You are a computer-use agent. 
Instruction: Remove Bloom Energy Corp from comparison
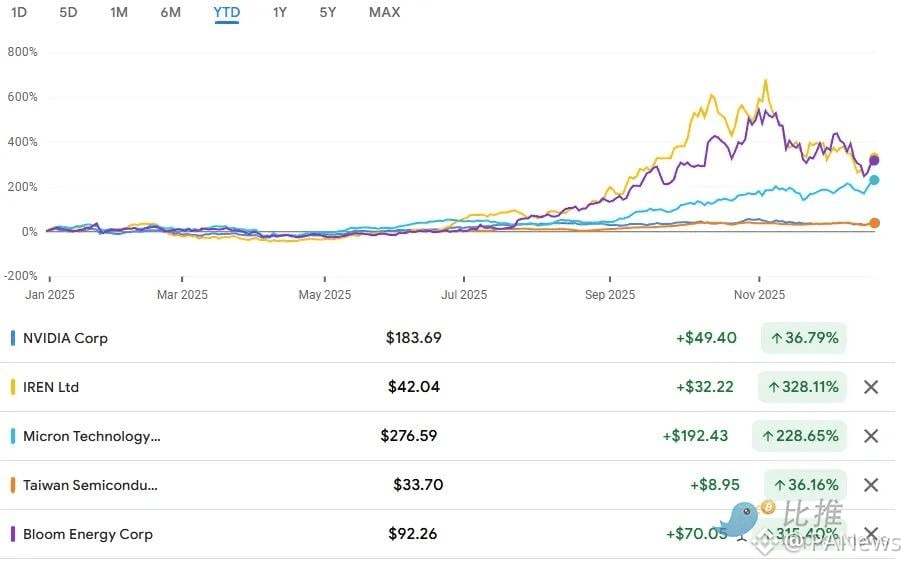coord(871,533)
